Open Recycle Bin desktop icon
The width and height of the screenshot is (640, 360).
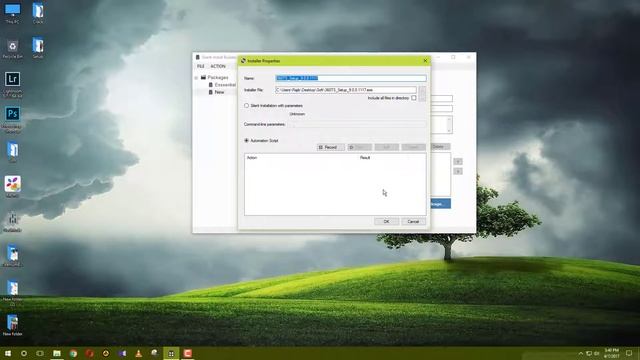tap(12, 49)
